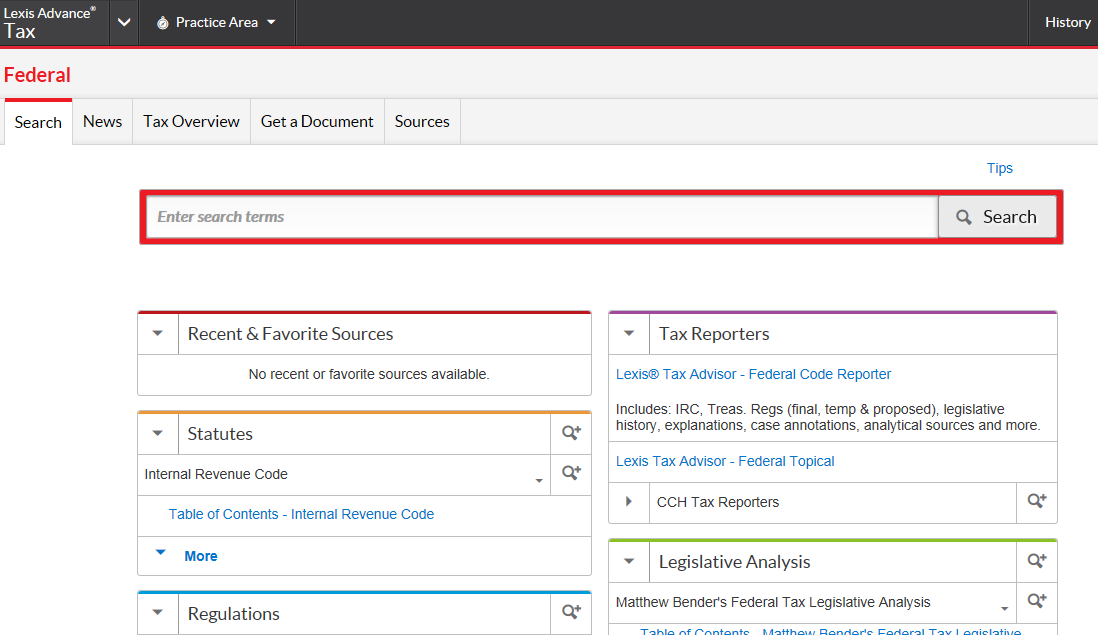The width and height of the screenshot is (1098, 635).
Task: Collapse the Statutes panel
Action: point(158,434)
